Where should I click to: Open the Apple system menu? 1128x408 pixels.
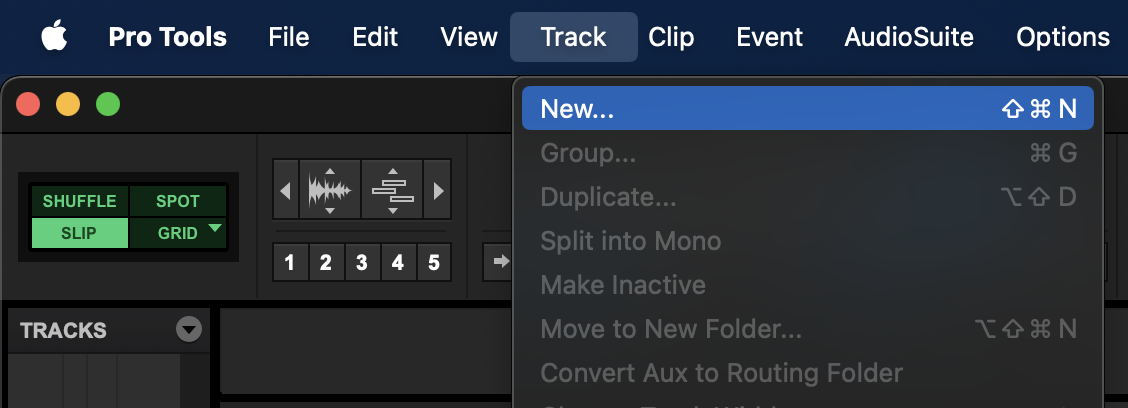point(54,38)
